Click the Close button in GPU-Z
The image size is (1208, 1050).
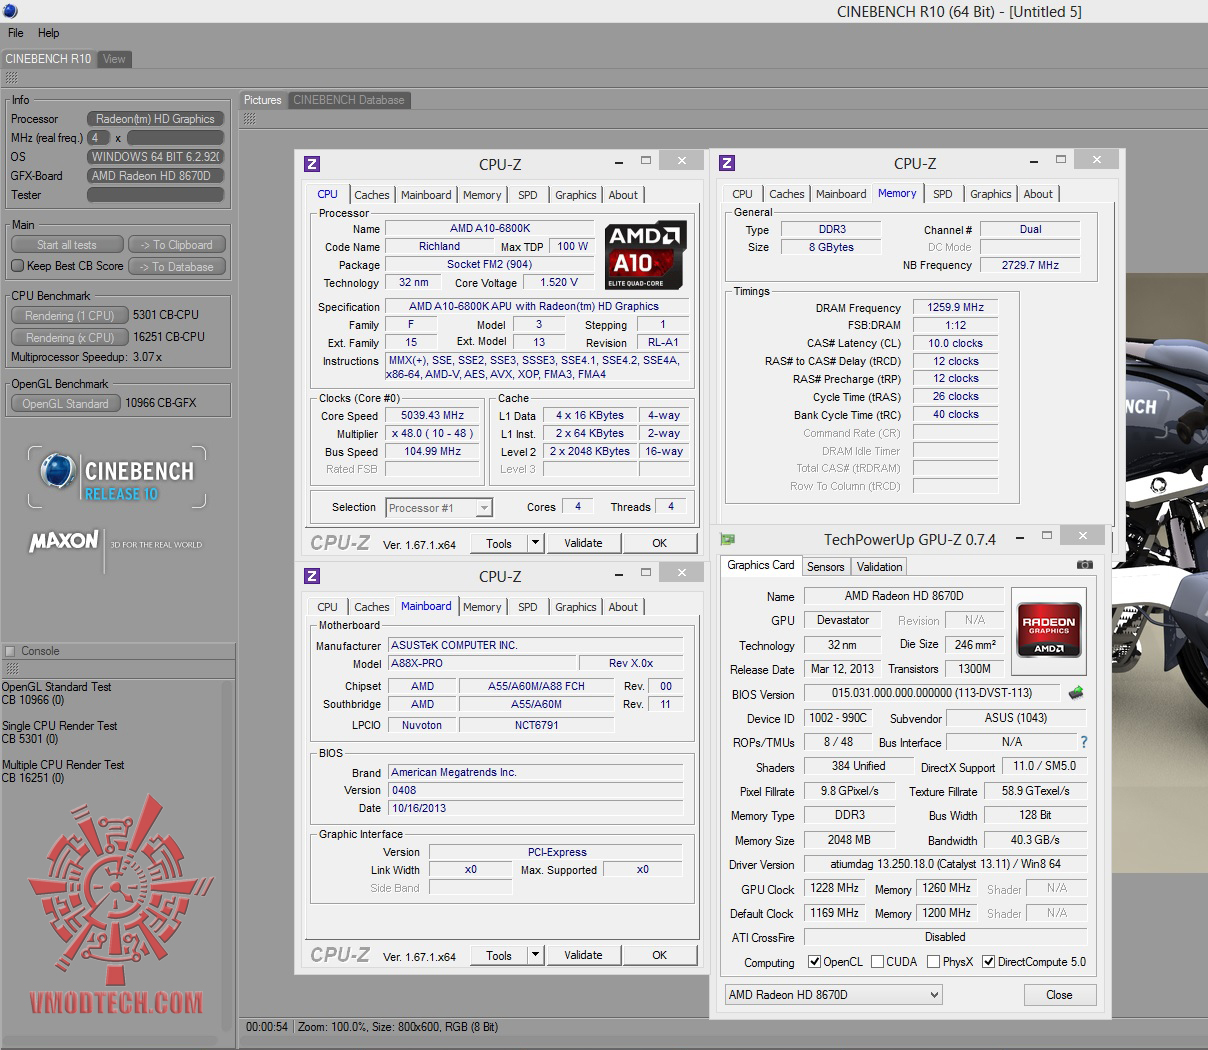pos(1059,995)
